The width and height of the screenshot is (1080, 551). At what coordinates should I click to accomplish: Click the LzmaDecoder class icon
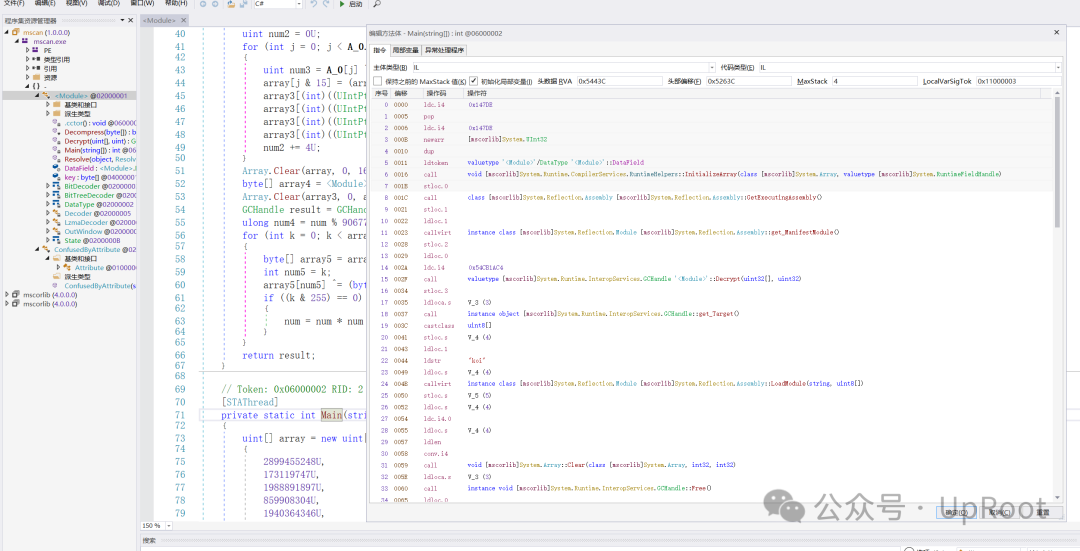[x=57, y=222]
